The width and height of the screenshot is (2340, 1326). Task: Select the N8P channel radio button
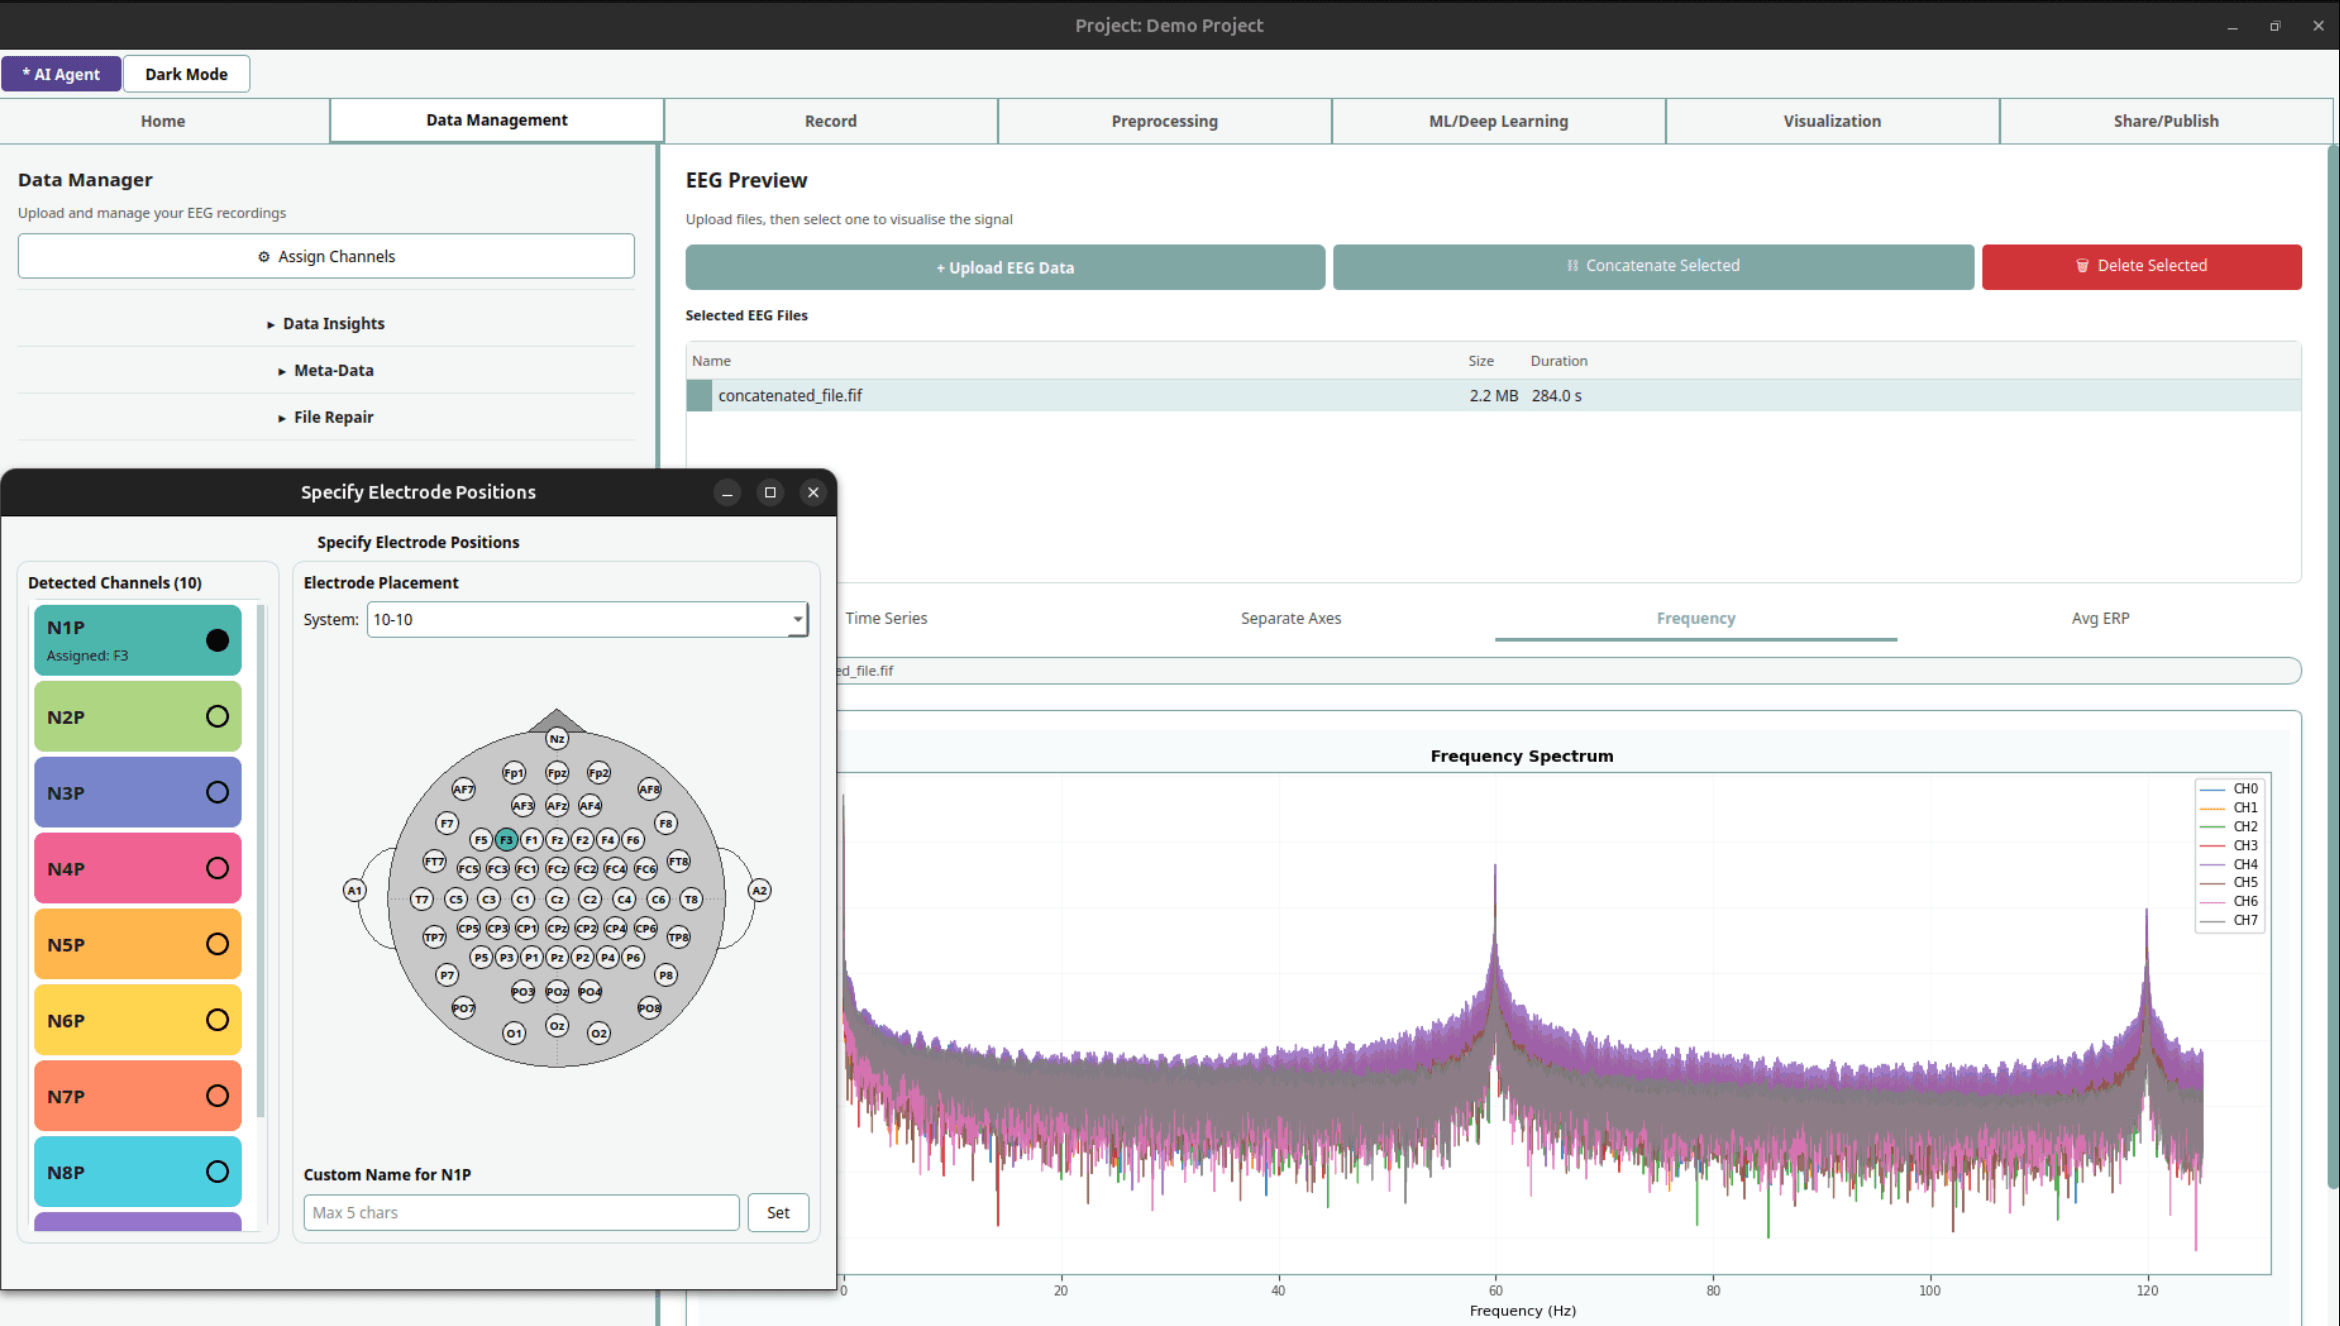[217, 1172]
